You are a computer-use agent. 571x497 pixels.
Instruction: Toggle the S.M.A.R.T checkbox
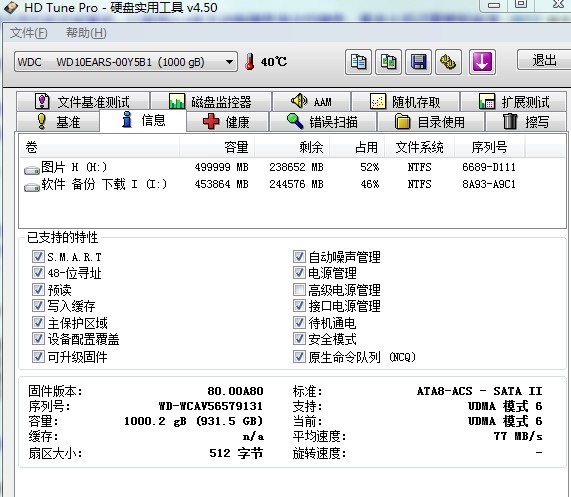tap(38, 257)
